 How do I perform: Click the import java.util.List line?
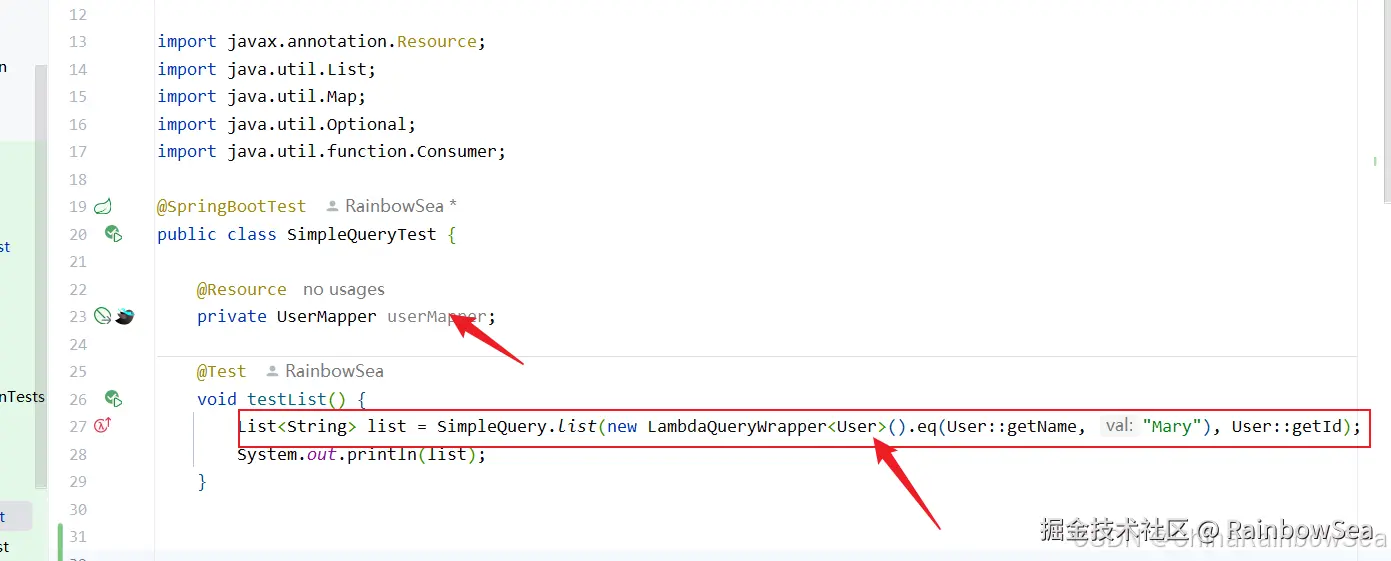tap(266, 69)
